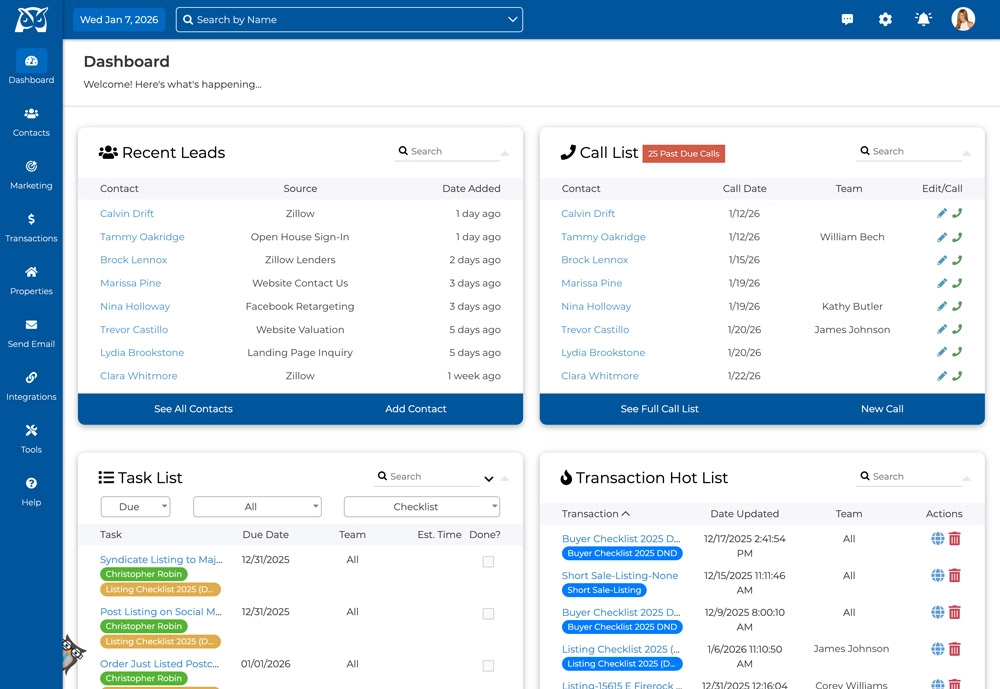Viewport: 1000px width, 689px height.
Task: Open the globe icon for Buyer Checklist 2025
Action: [x=937, y=538]
